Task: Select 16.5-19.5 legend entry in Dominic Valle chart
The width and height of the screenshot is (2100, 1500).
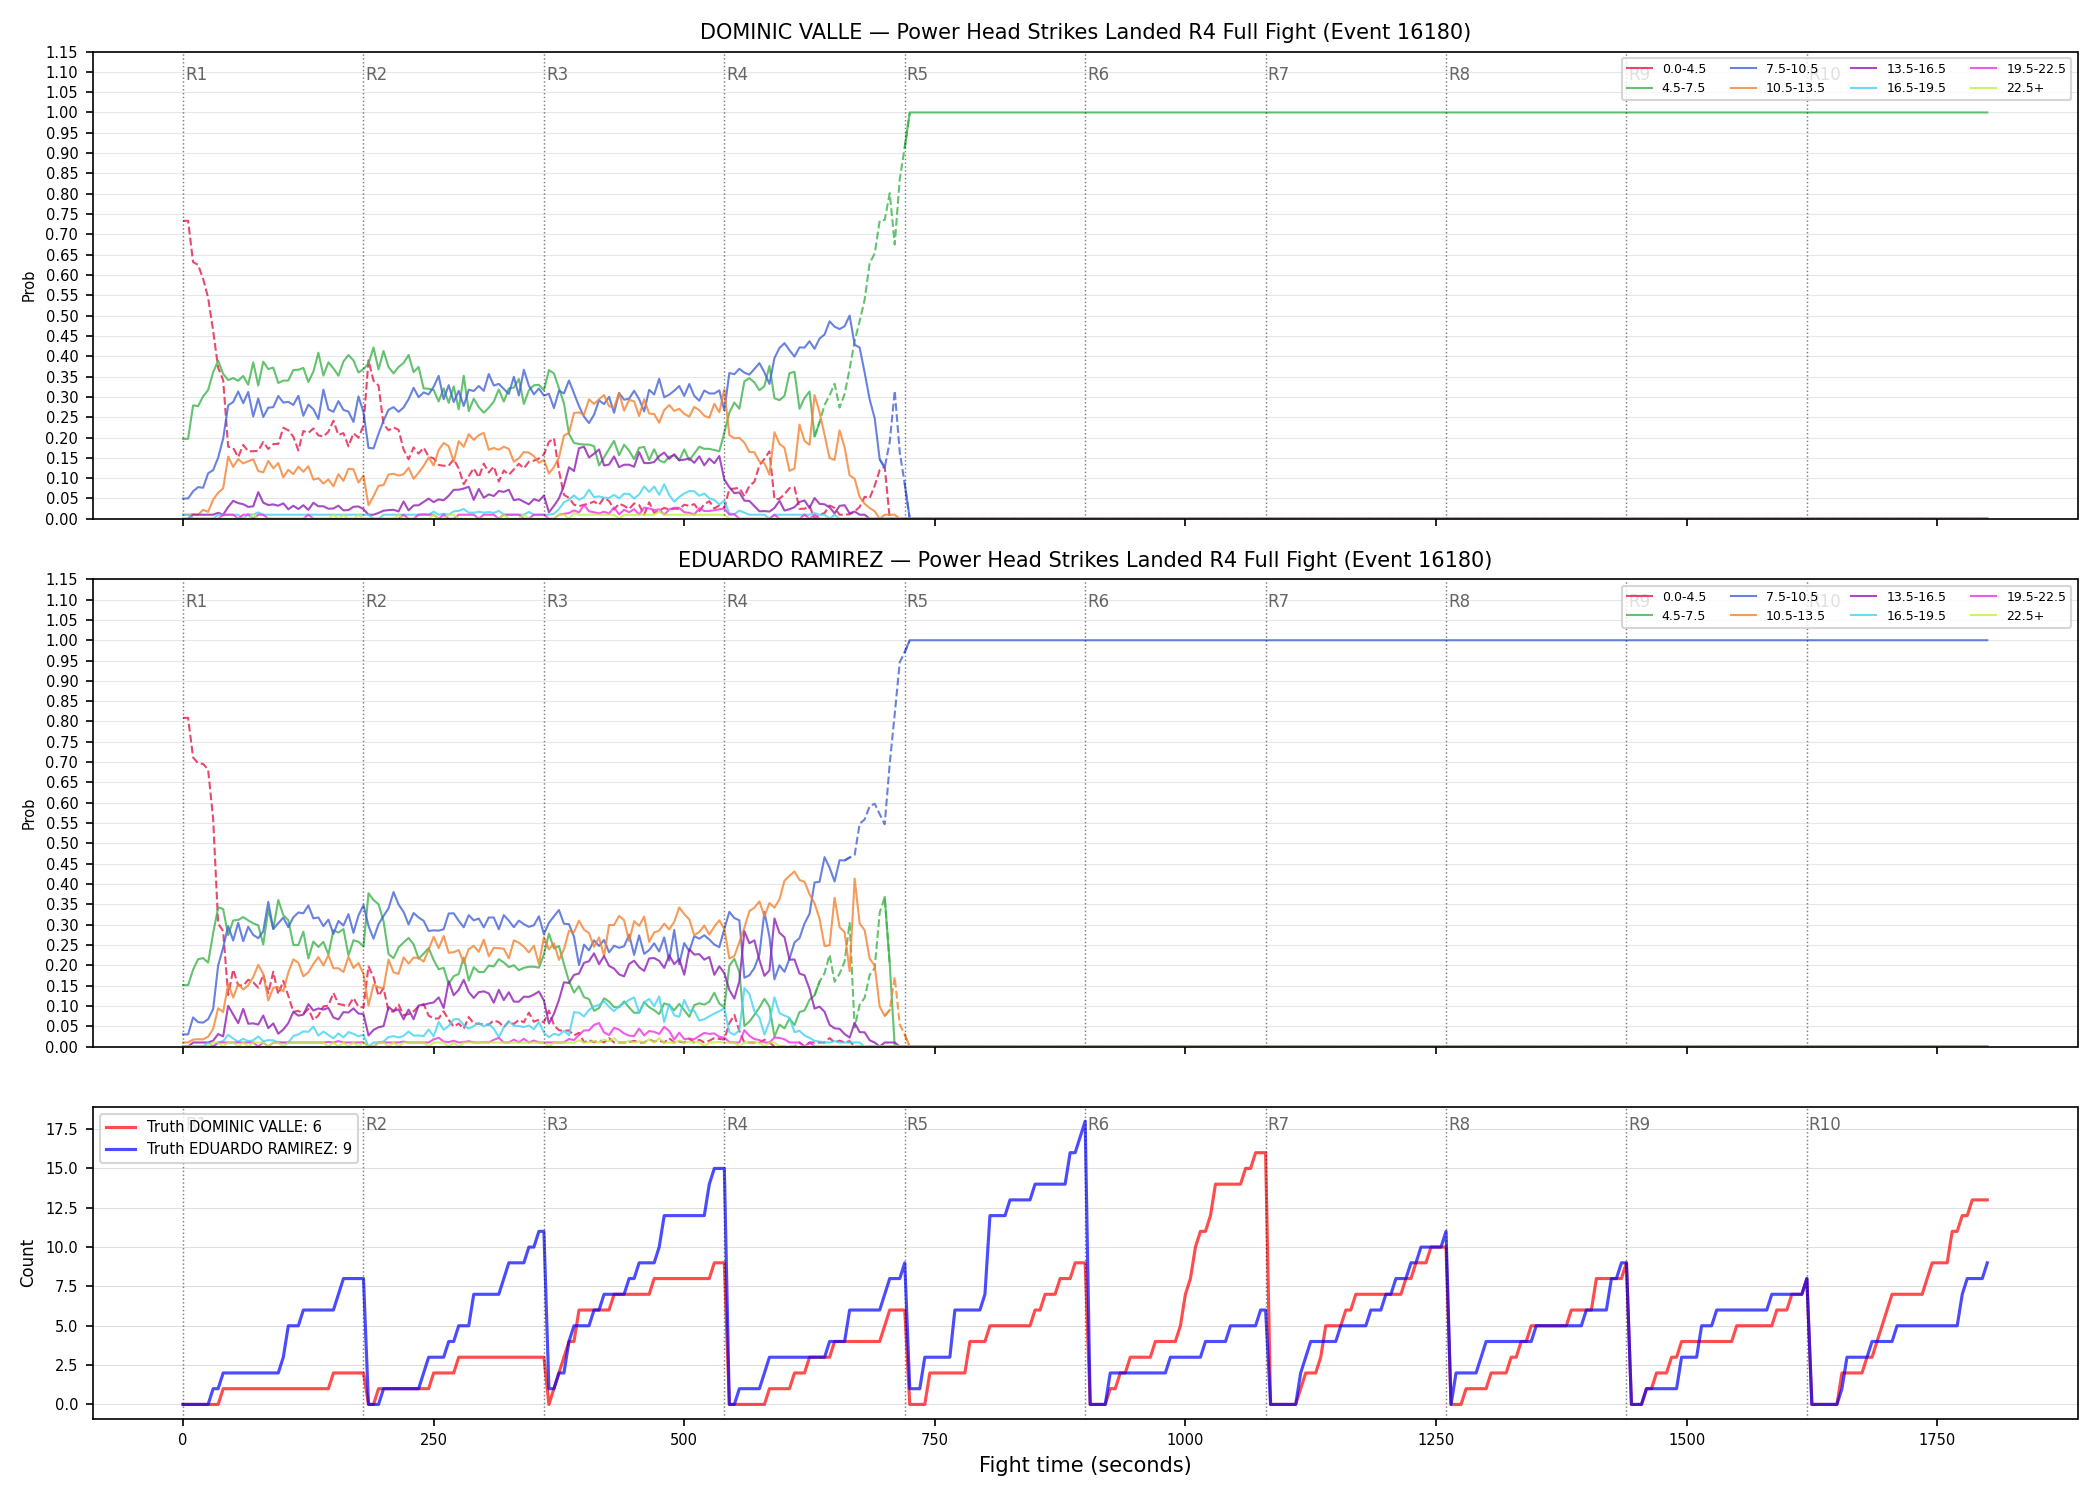Action: click(x=1898, y=88)
